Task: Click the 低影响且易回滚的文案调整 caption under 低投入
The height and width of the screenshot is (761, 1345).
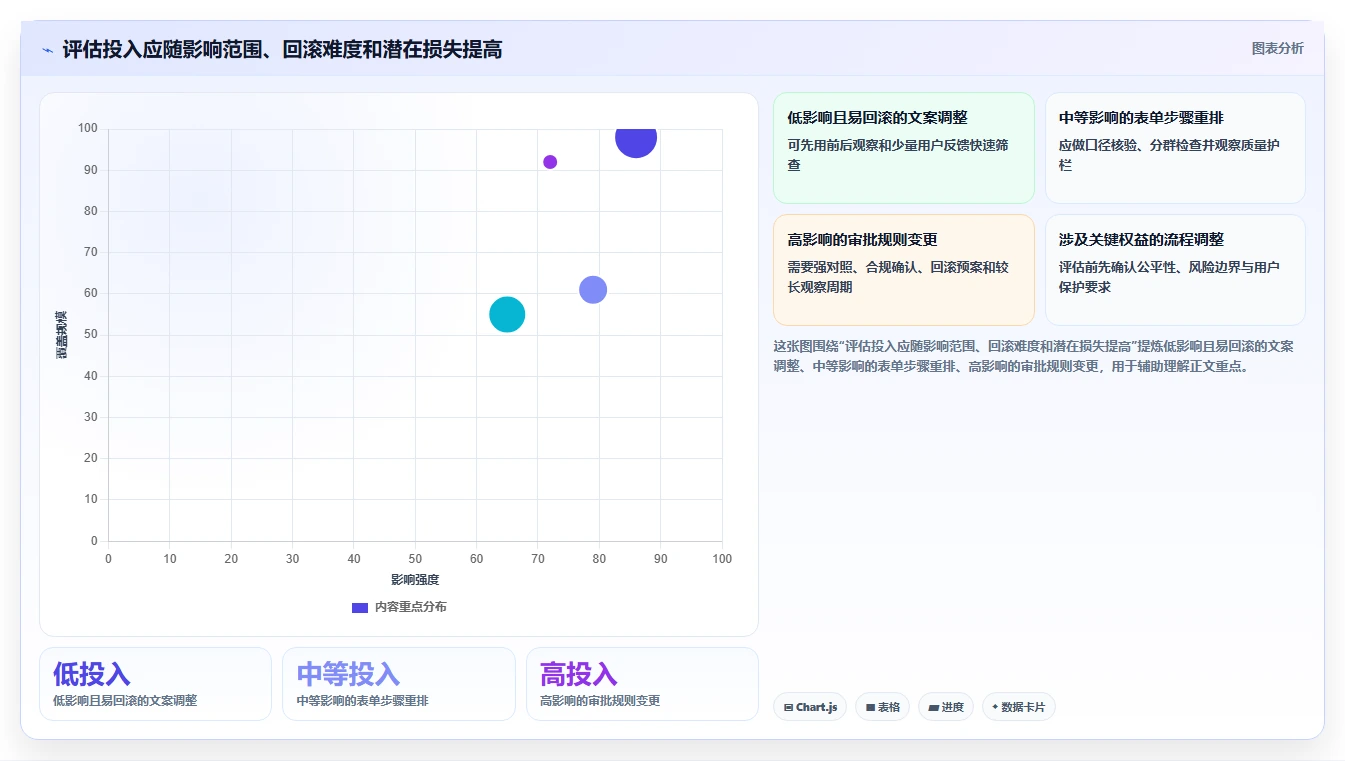Action: [125, 701]
